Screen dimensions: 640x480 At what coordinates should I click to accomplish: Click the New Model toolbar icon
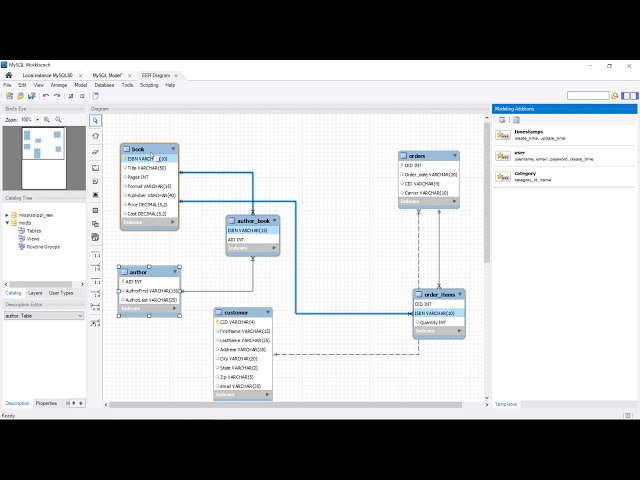[9, 96]
